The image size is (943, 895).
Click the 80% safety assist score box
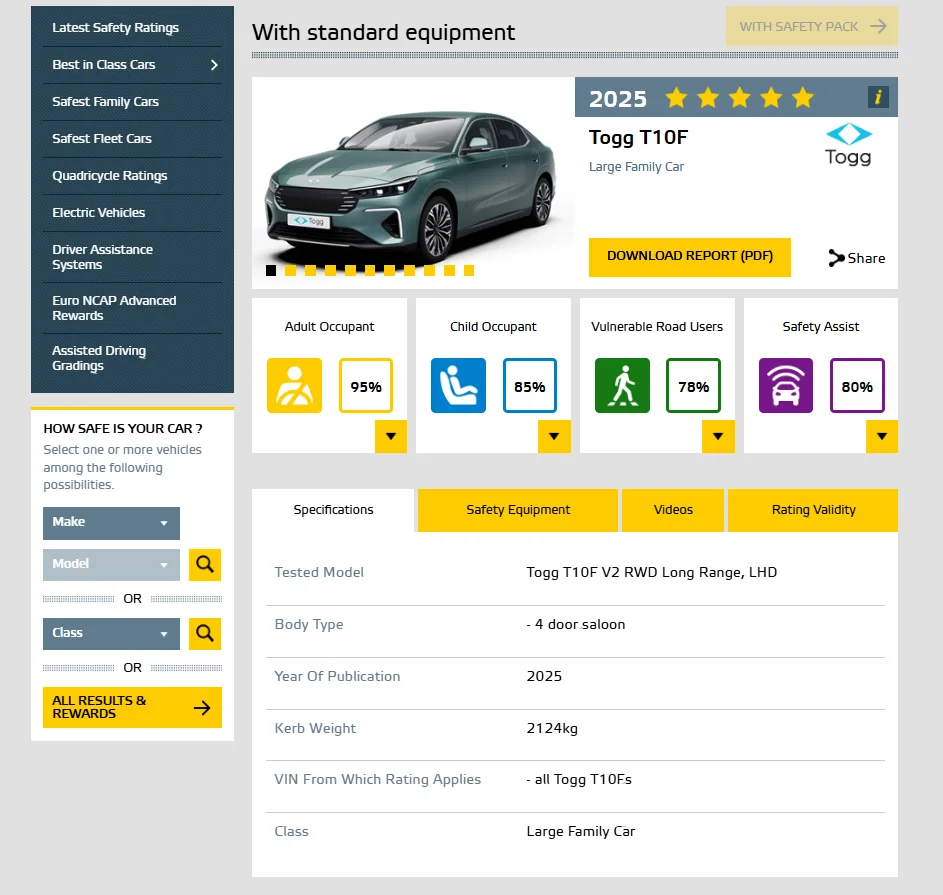857,386
